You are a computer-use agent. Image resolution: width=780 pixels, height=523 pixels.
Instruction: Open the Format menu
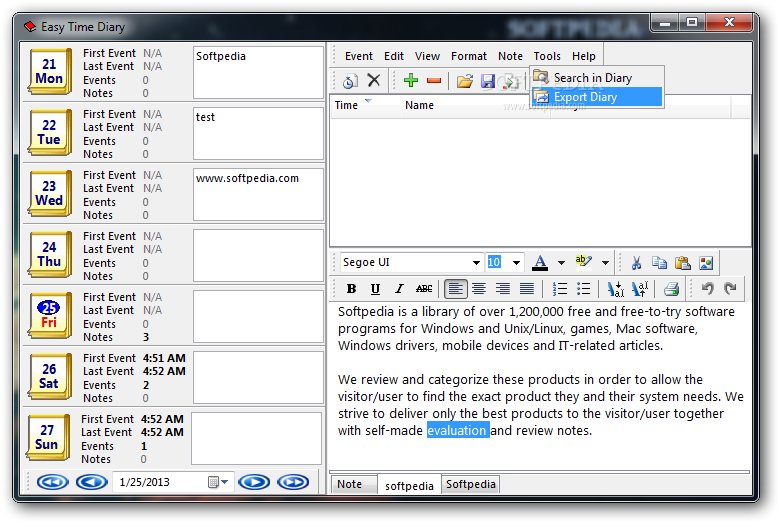coord(469,56)
